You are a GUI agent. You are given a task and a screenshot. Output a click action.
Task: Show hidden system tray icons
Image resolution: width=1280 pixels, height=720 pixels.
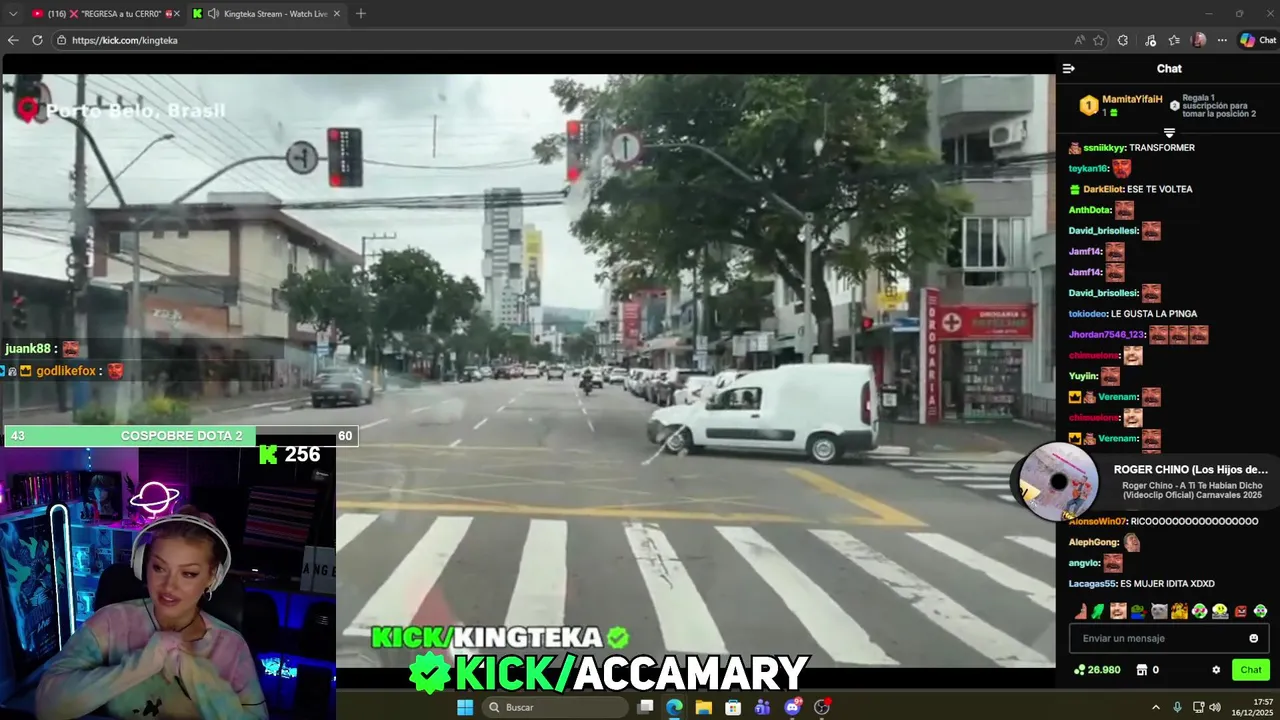click(x=1156, y=707)
